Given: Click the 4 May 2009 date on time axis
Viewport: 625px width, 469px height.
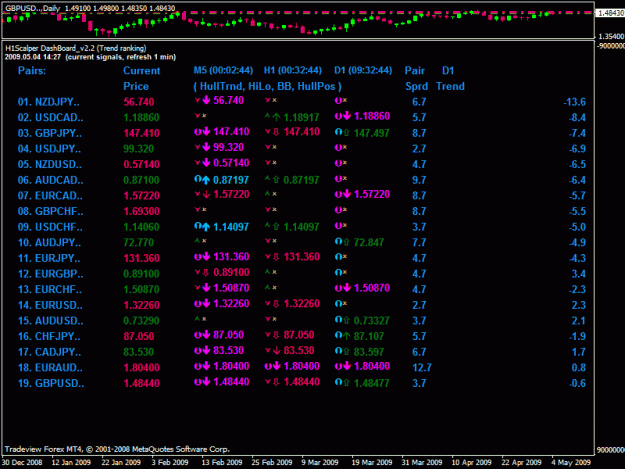Looking at the screenshot, I should [571, 462].
